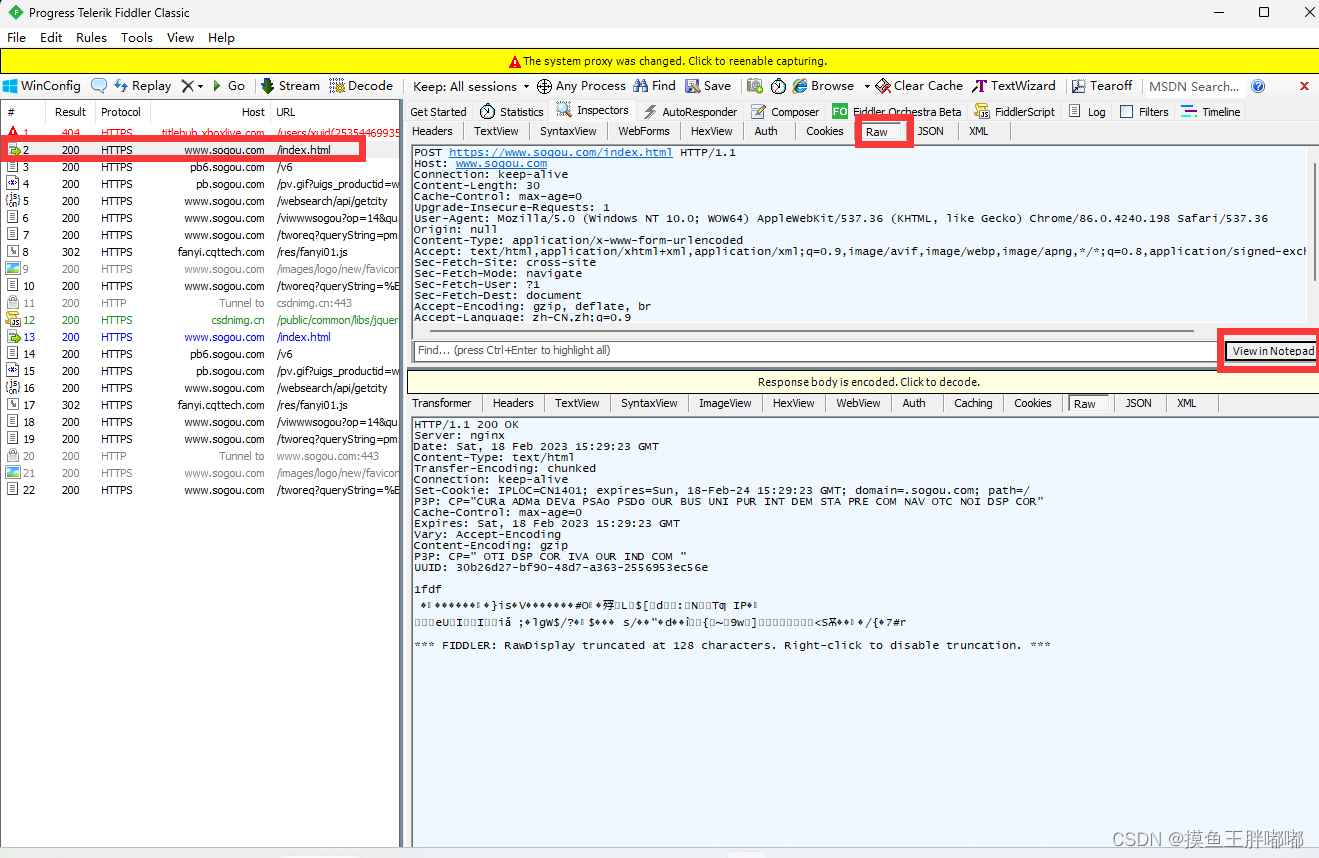Switch to the Composer tab

(785, 112)
